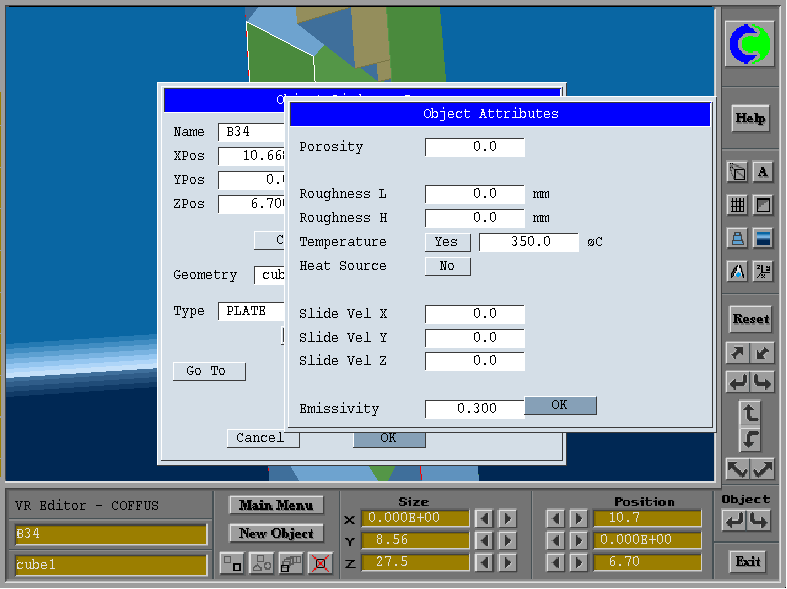787x589 pixels.
Task: Click the Emissivity input field
Action: click(x=474, y=409)
